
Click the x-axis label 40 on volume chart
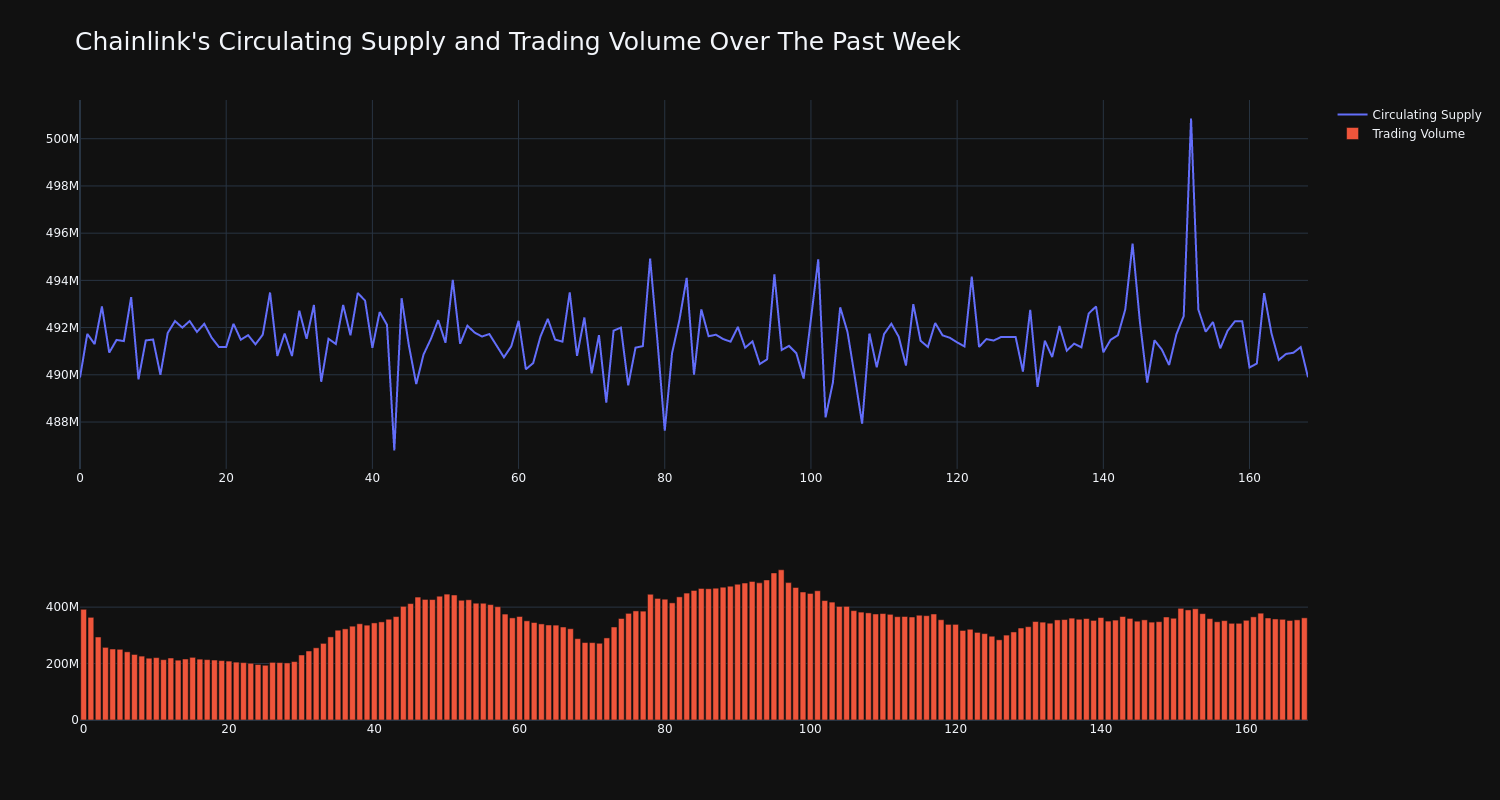pyautogui.click(x=374, y=729)
